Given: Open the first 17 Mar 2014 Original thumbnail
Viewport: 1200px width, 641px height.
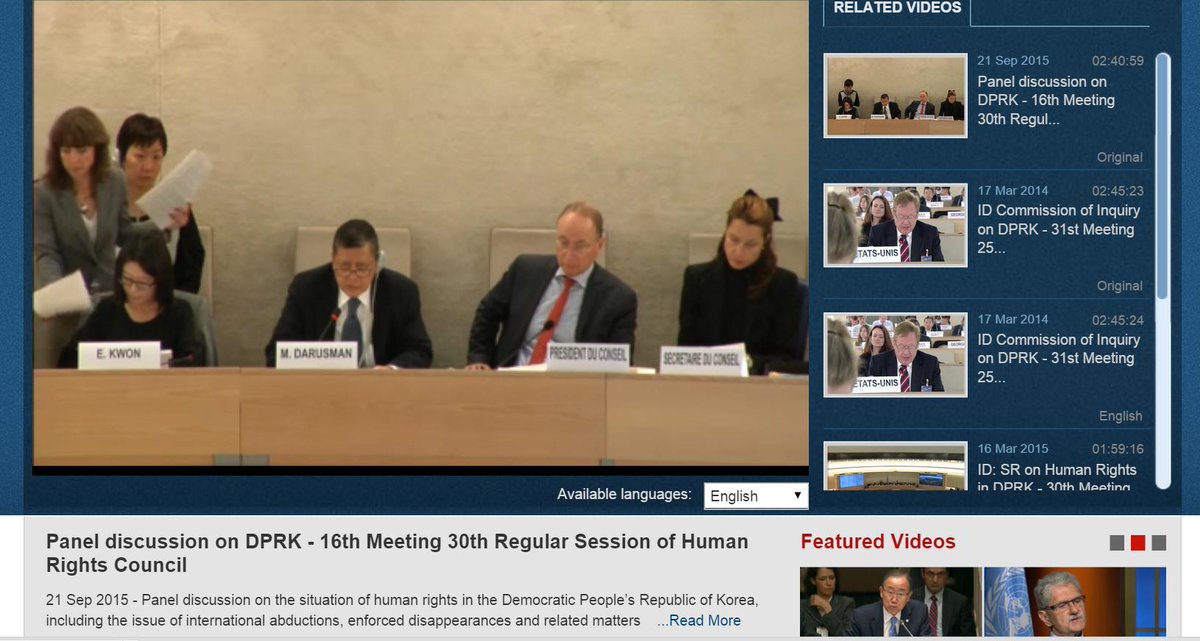Looking at the screenshot, I should tap(895, 225).
